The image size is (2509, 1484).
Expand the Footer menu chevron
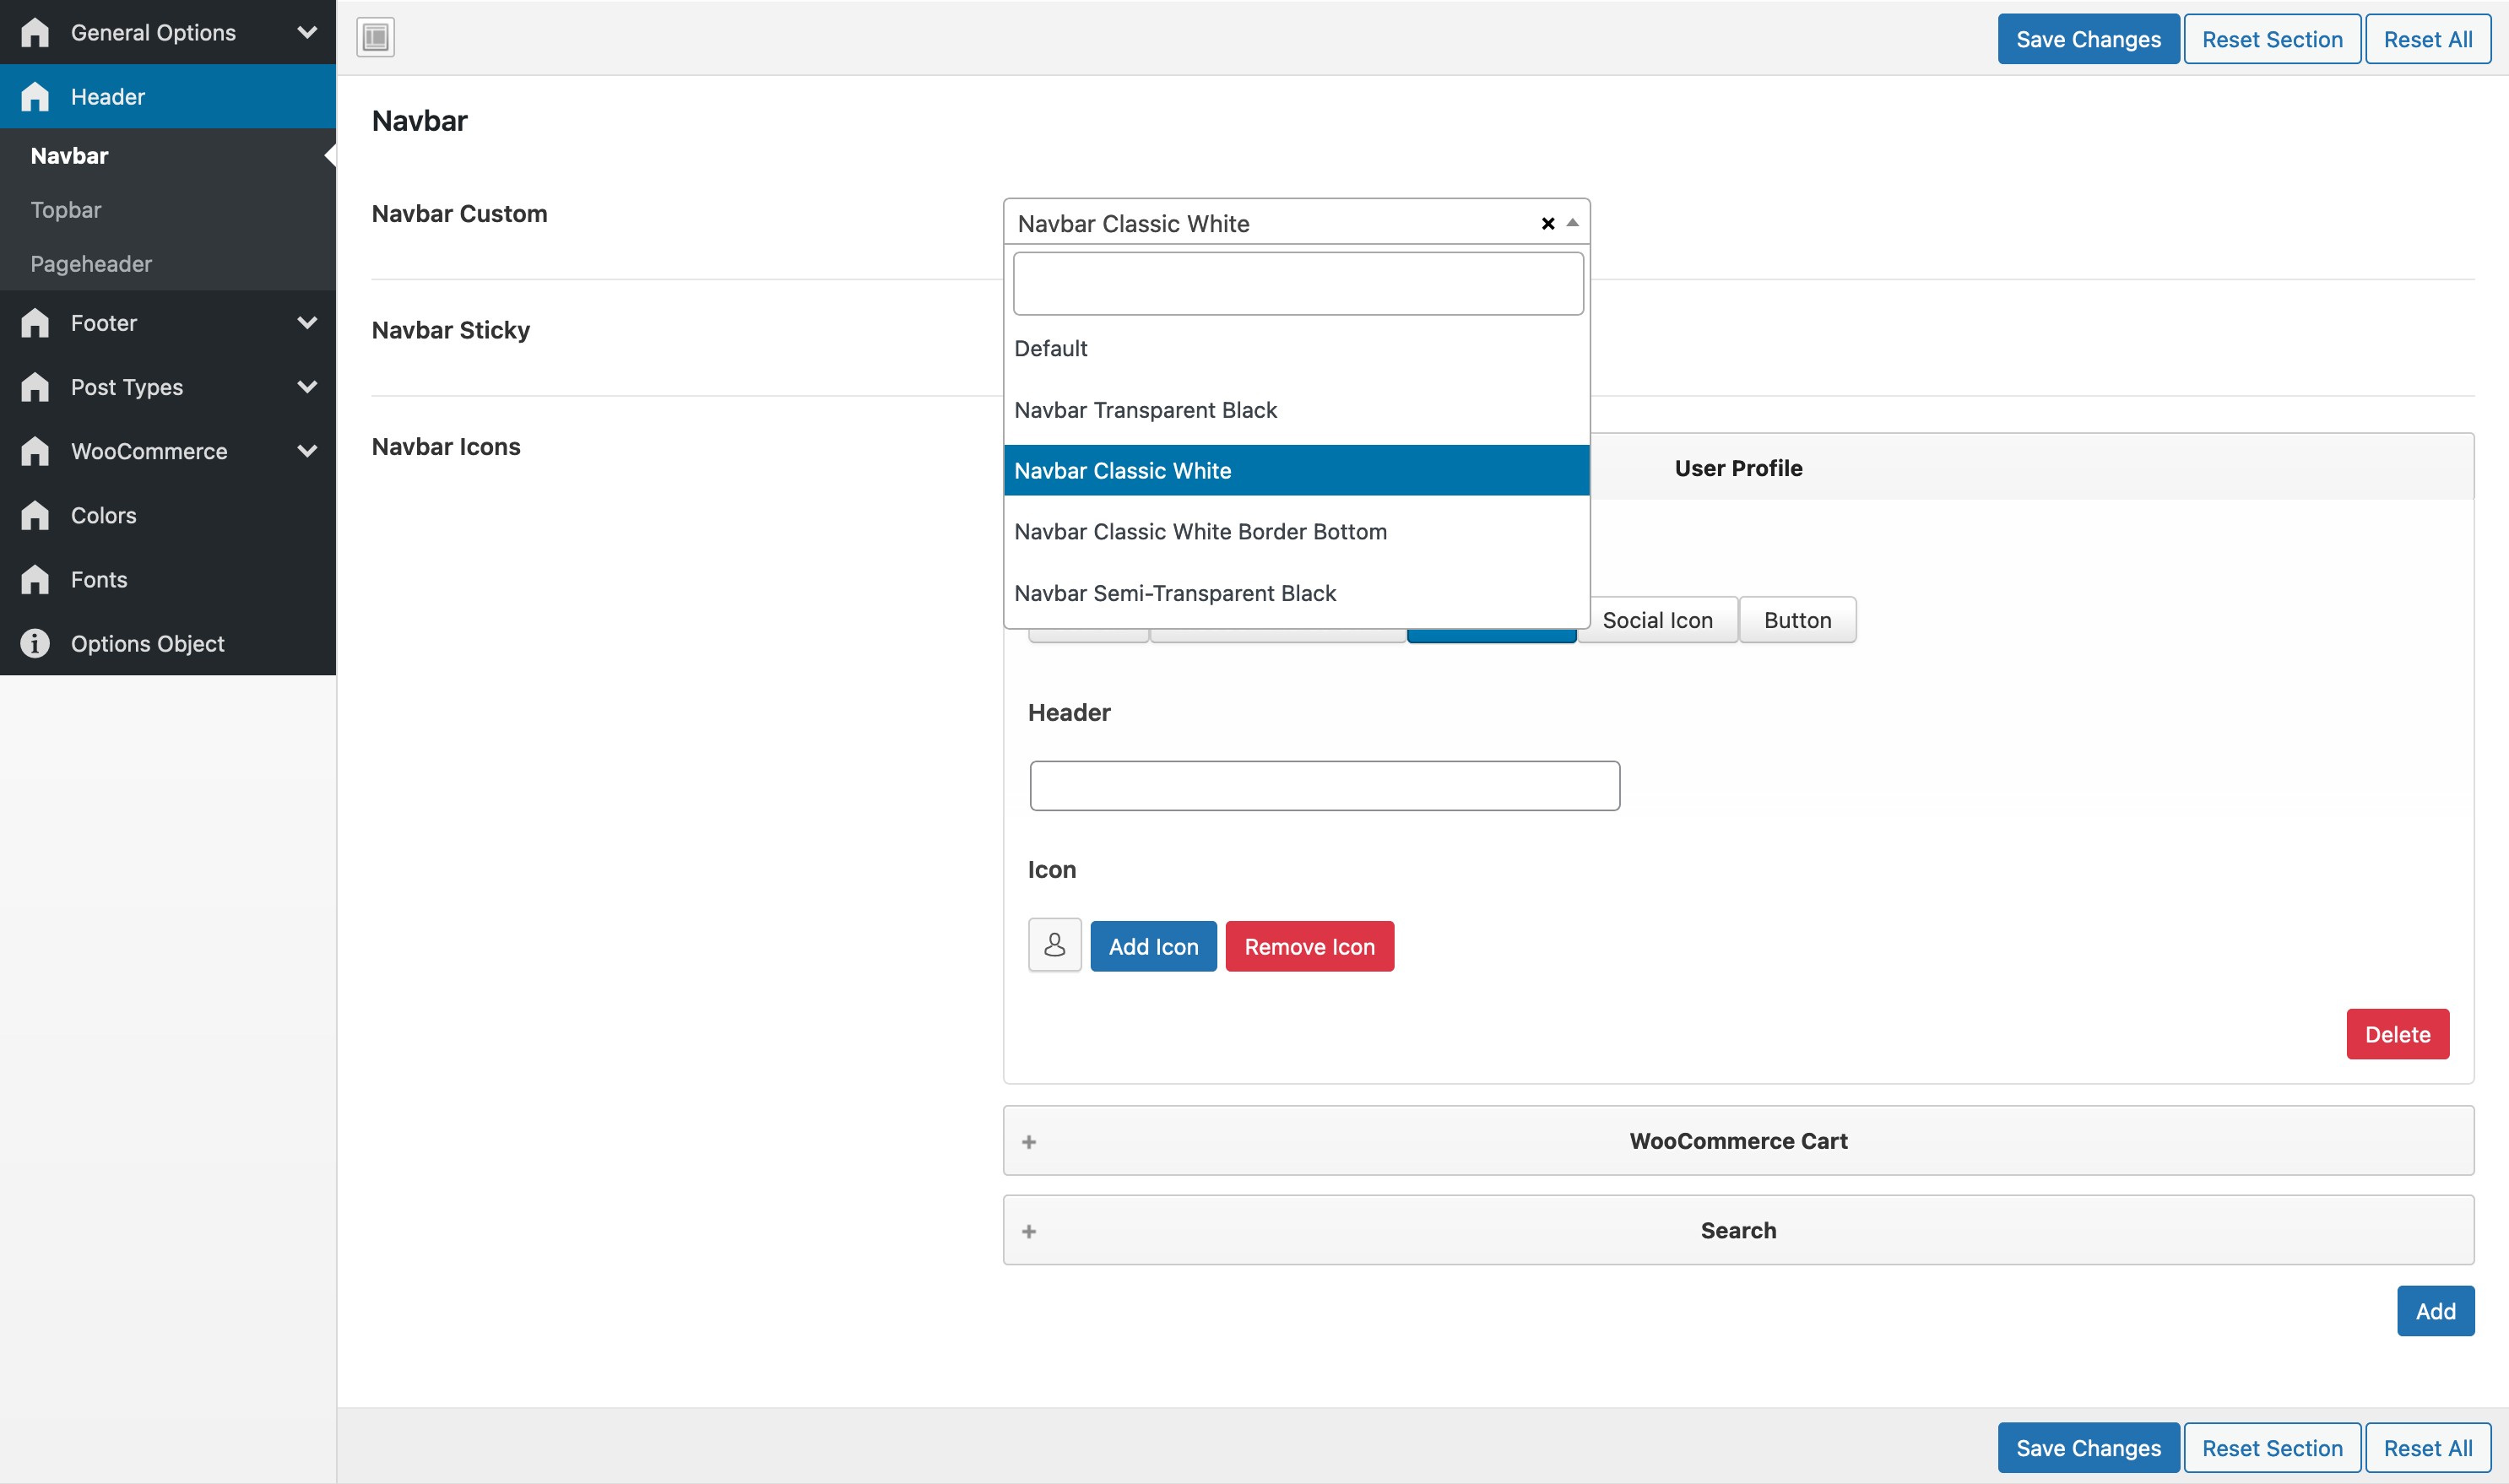tap(308, 322)
